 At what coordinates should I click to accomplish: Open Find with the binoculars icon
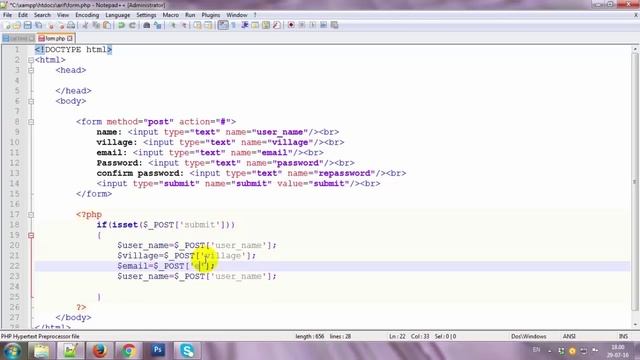147,25
